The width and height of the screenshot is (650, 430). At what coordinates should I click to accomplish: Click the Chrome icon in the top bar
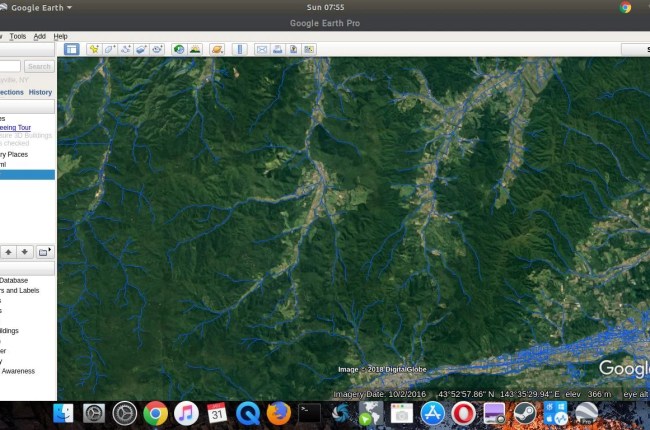(625, 7)
